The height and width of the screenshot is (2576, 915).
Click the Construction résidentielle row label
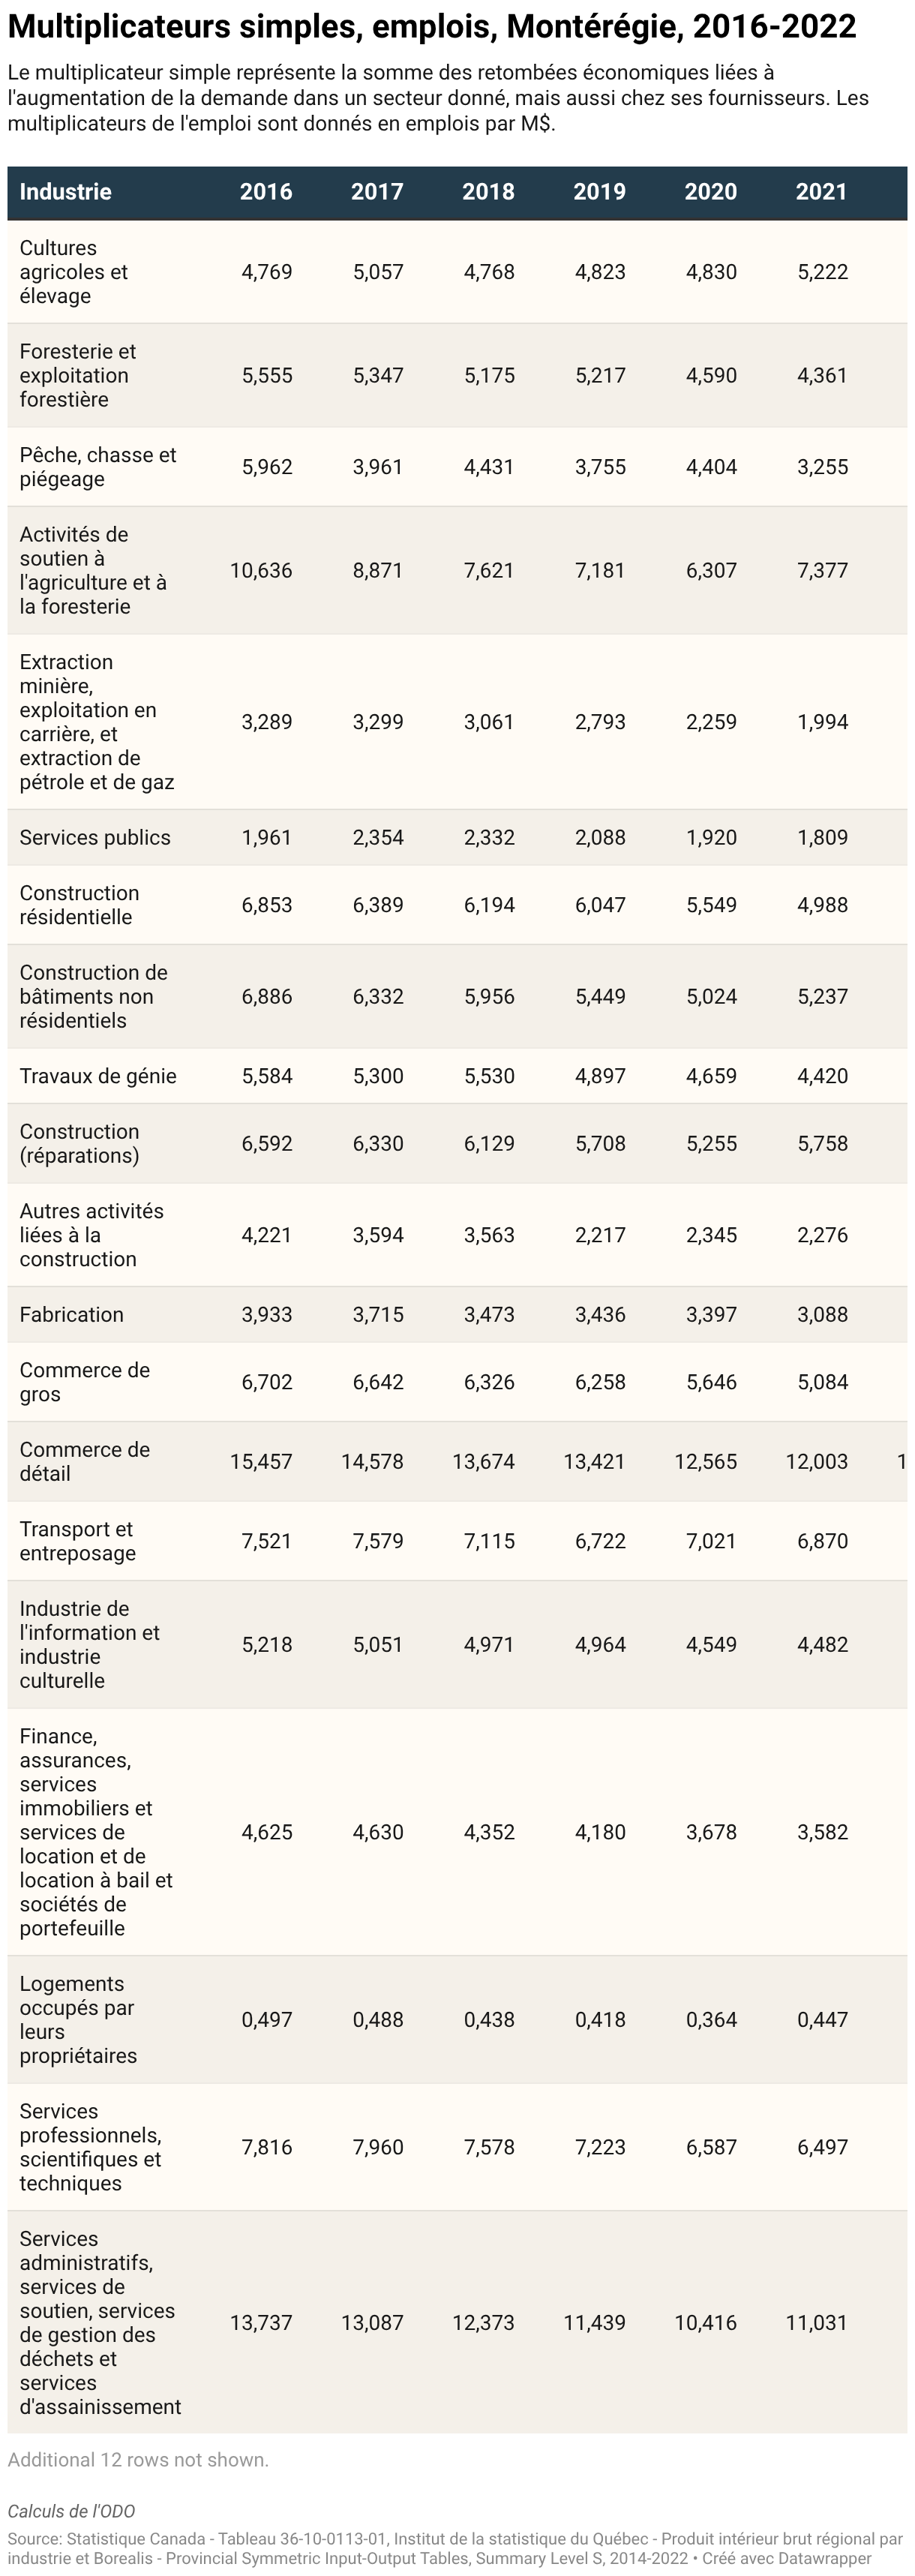click(80, 905)
